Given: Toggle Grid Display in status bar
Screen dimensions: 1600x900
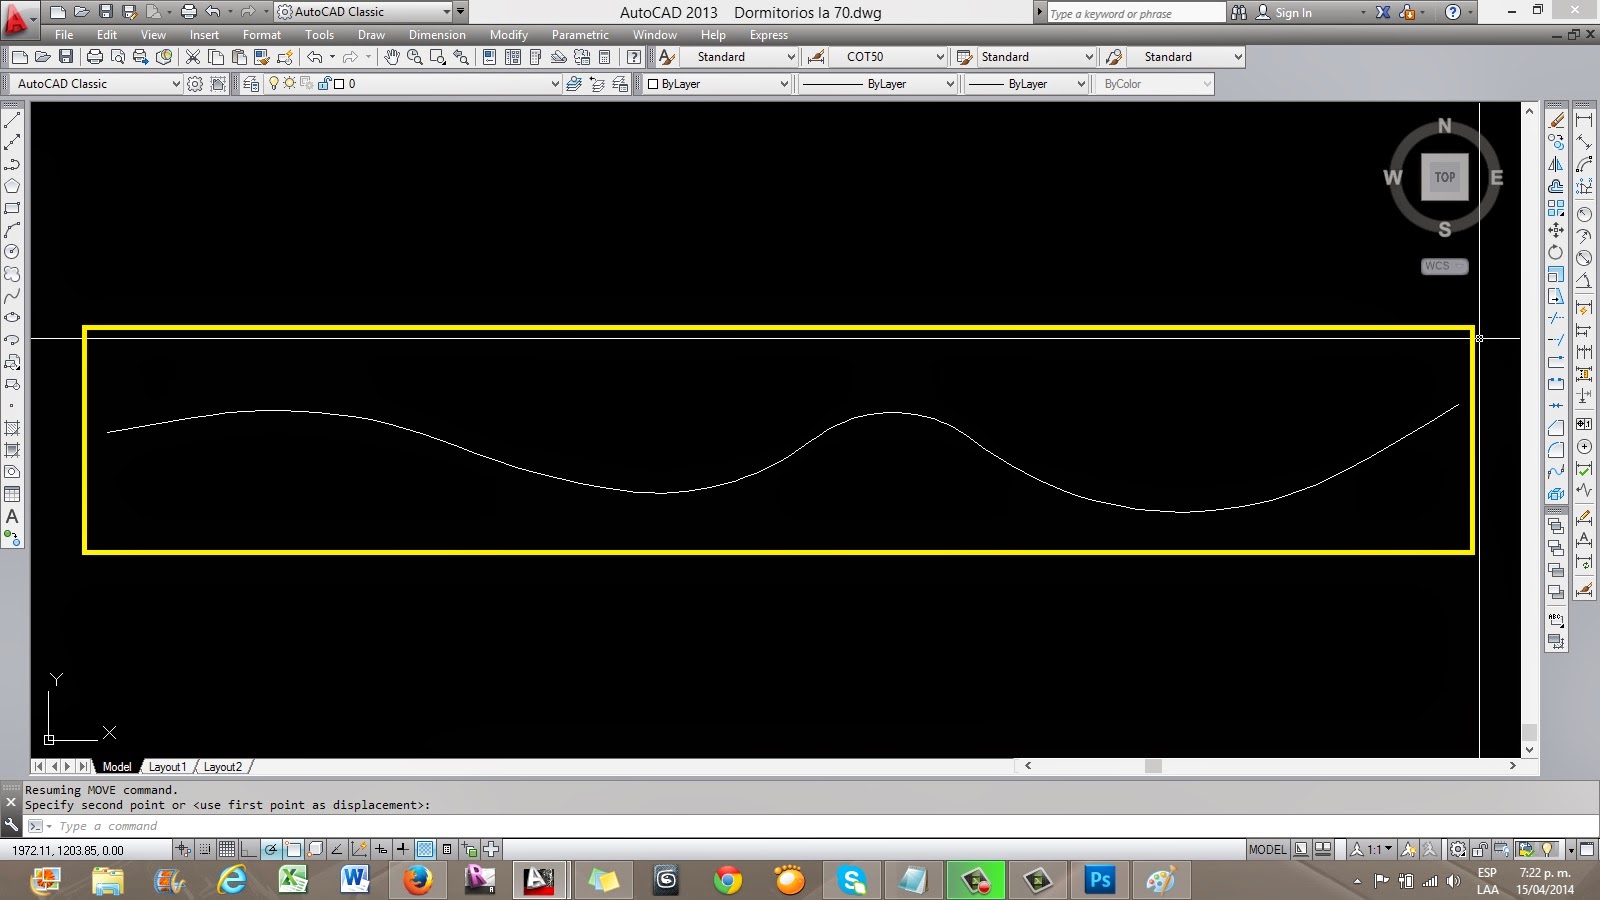Looking at the screenshot, I should click(227, 849).
